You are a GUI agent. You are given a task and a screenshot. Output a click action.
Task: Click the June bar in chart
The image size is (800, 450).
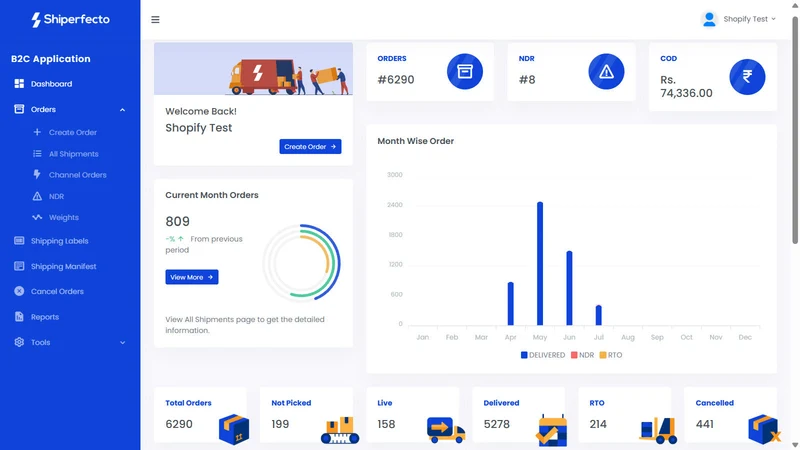(569, 288)
